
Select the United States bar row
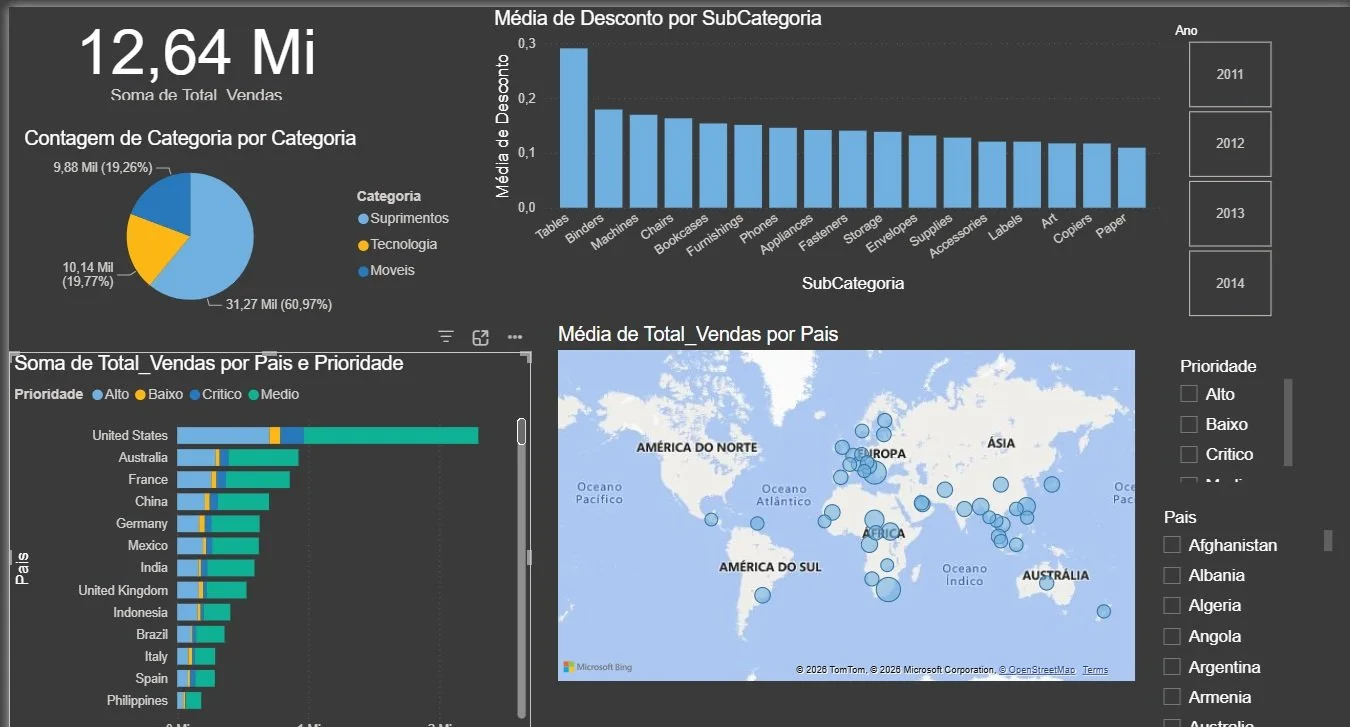pos(327,435)
